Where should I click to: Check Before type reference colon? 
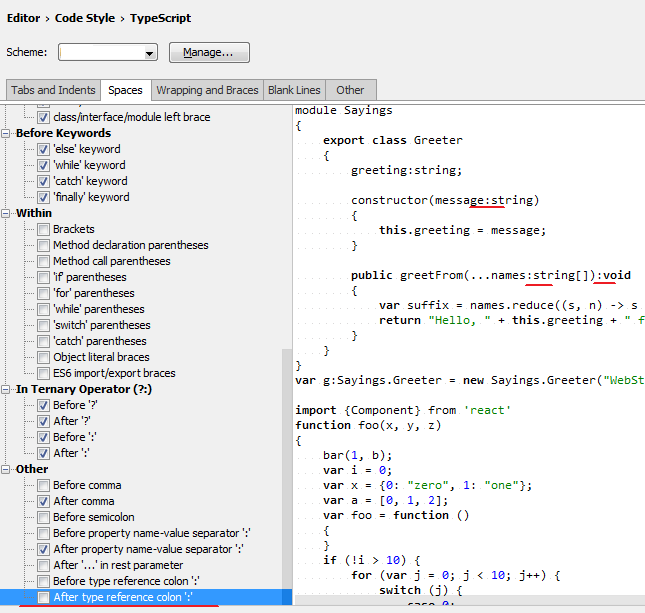pyautogui.click(x=43, y=581)
